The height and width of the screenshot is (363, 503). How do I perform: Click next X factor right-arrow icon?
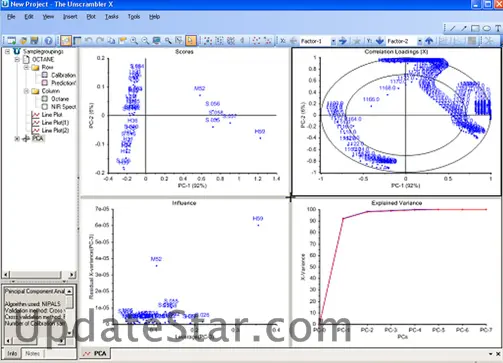[343, 41]
